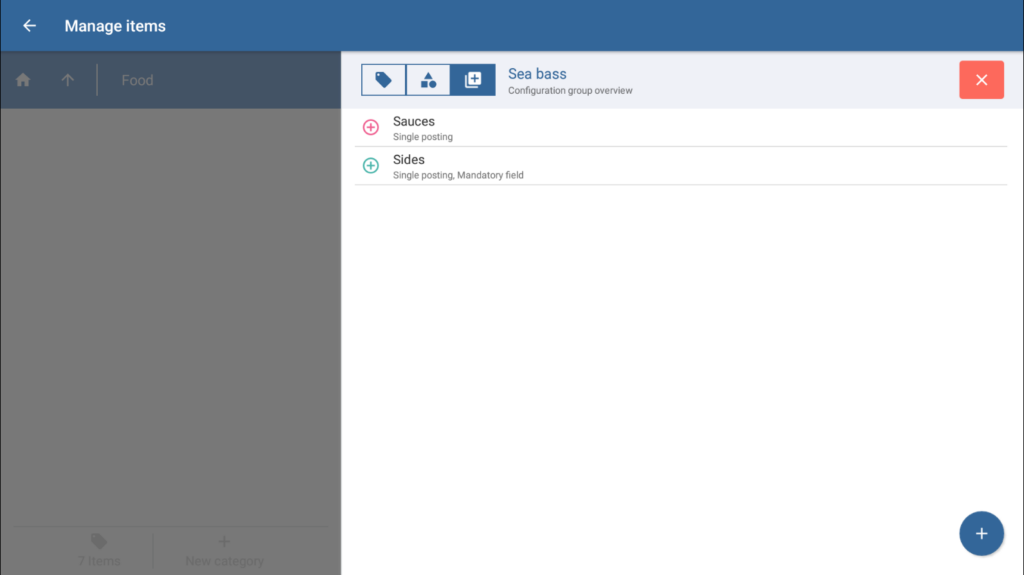Switch to the shapes icon tab
Screen dimensions: 1024x575
click(x=428, y=80)
